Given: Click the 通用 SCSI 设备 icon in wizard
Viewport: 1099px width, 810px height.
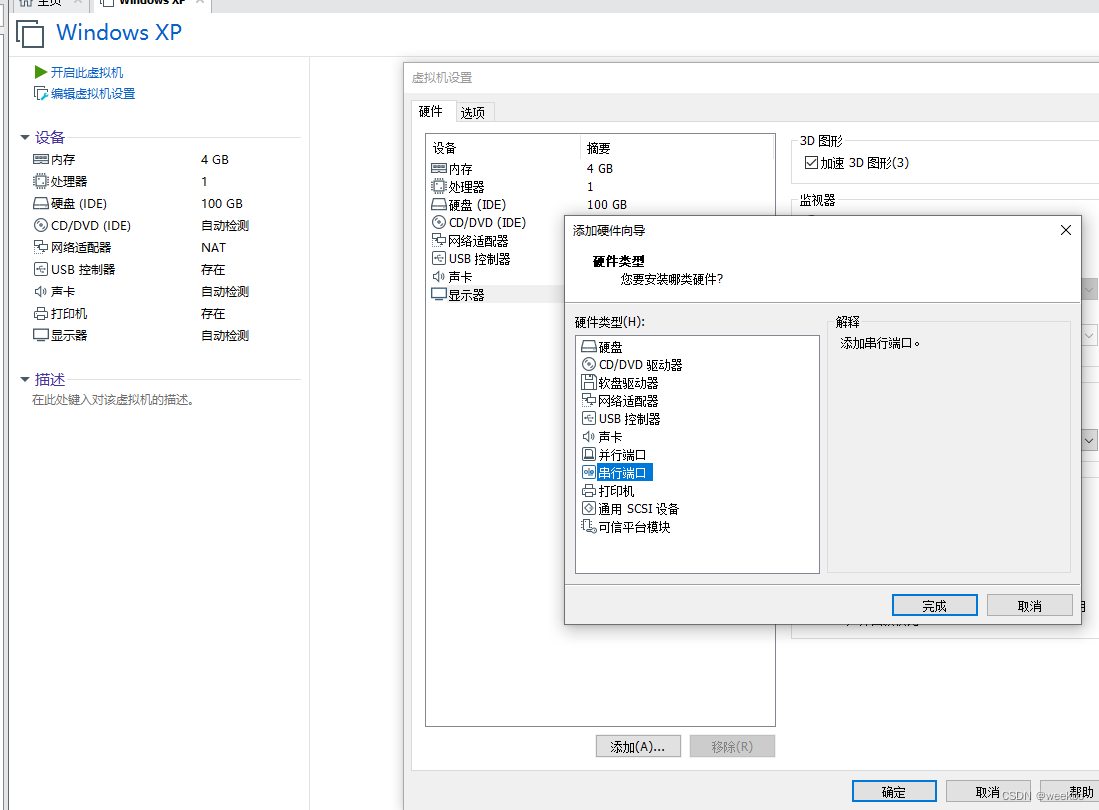Looking at the screenshot, I should [x=589, y=508].
